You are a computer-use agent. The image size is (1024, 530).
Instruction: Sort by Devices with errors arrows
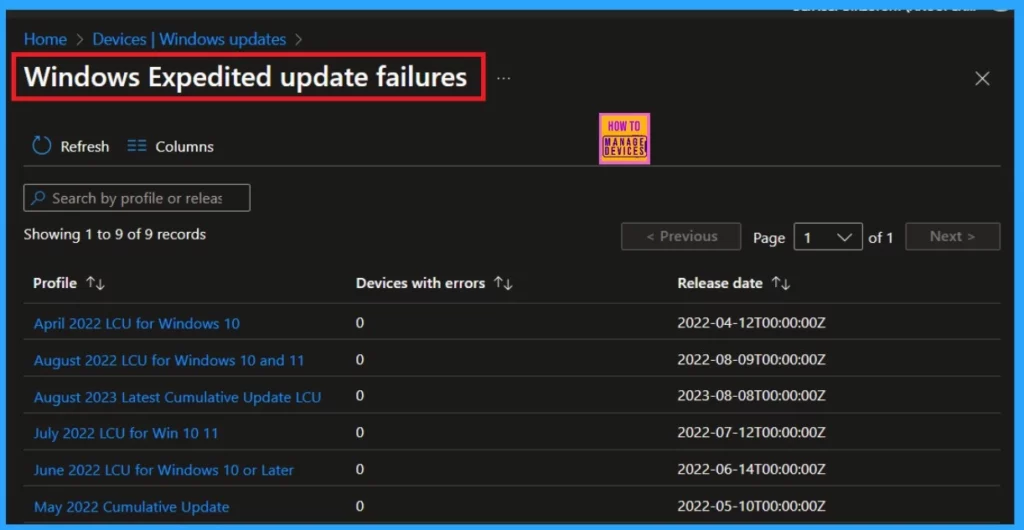pyautogui.click(x=503, y=283)
